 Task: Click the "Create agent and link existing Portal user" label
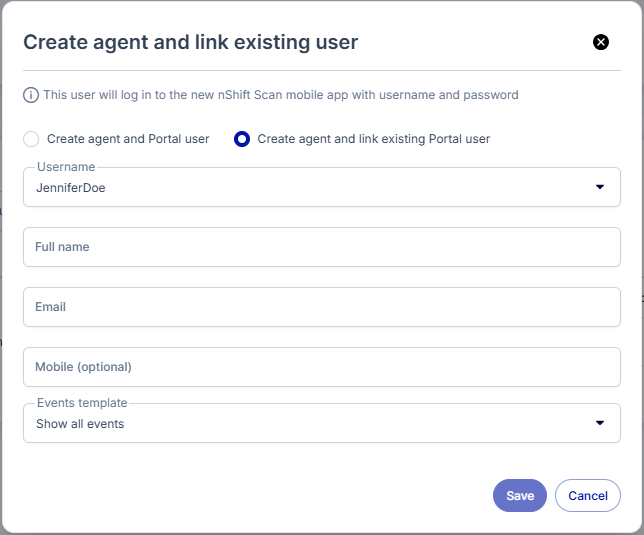(374, 139)
